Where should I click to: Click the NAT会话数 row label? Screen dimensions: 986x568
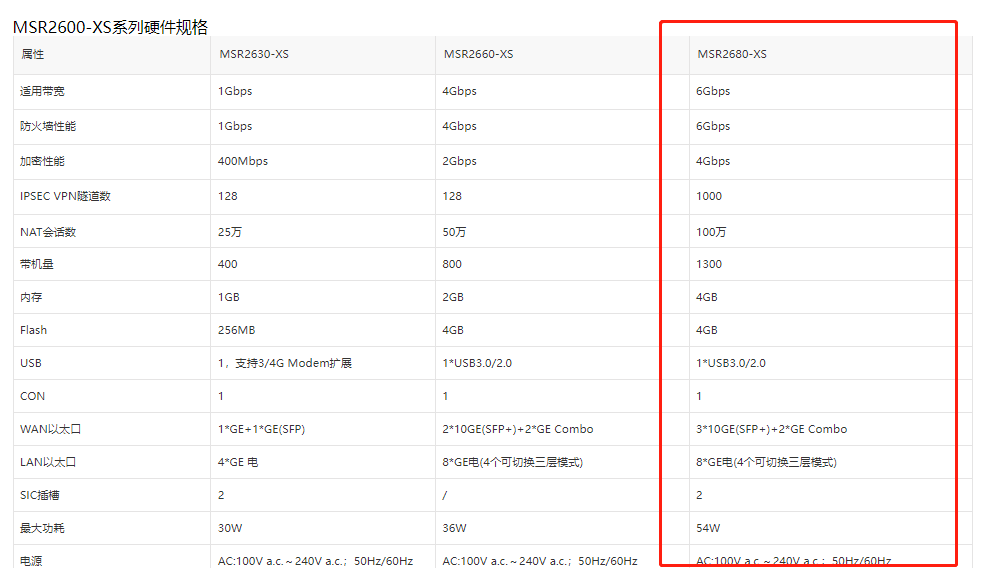coord(48,232)
